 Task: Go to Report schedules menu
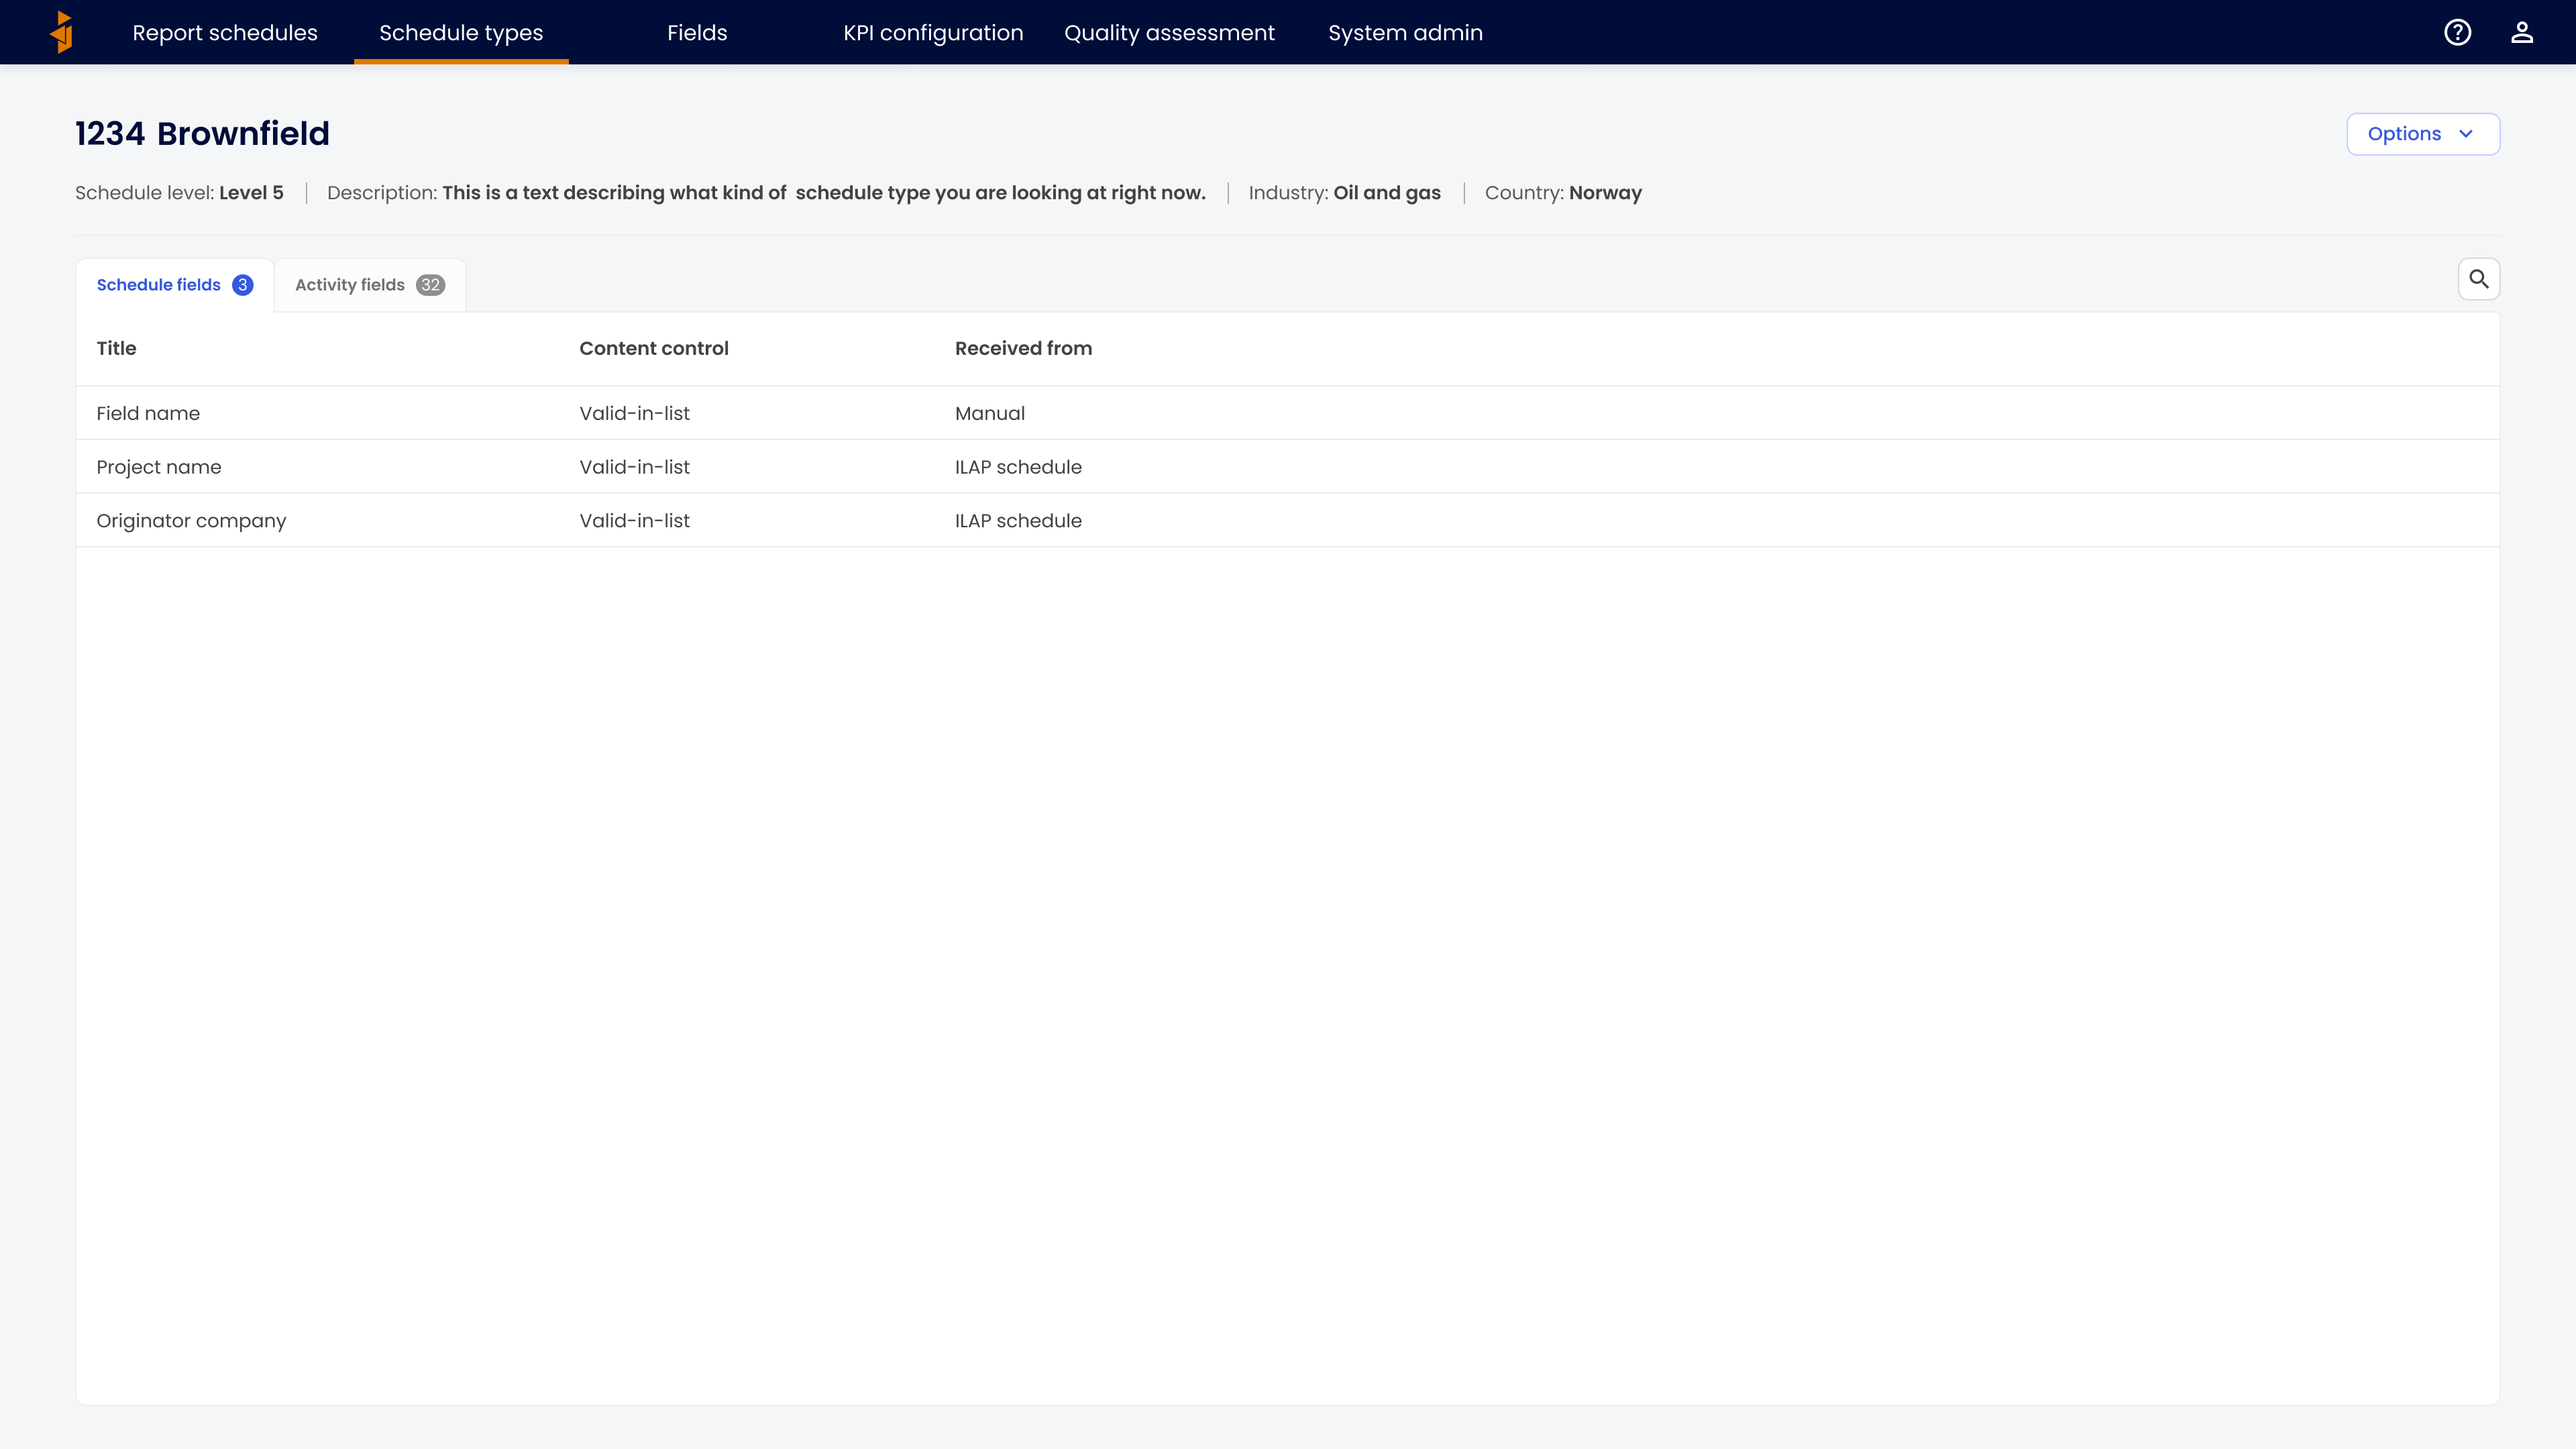coord(224,32)
